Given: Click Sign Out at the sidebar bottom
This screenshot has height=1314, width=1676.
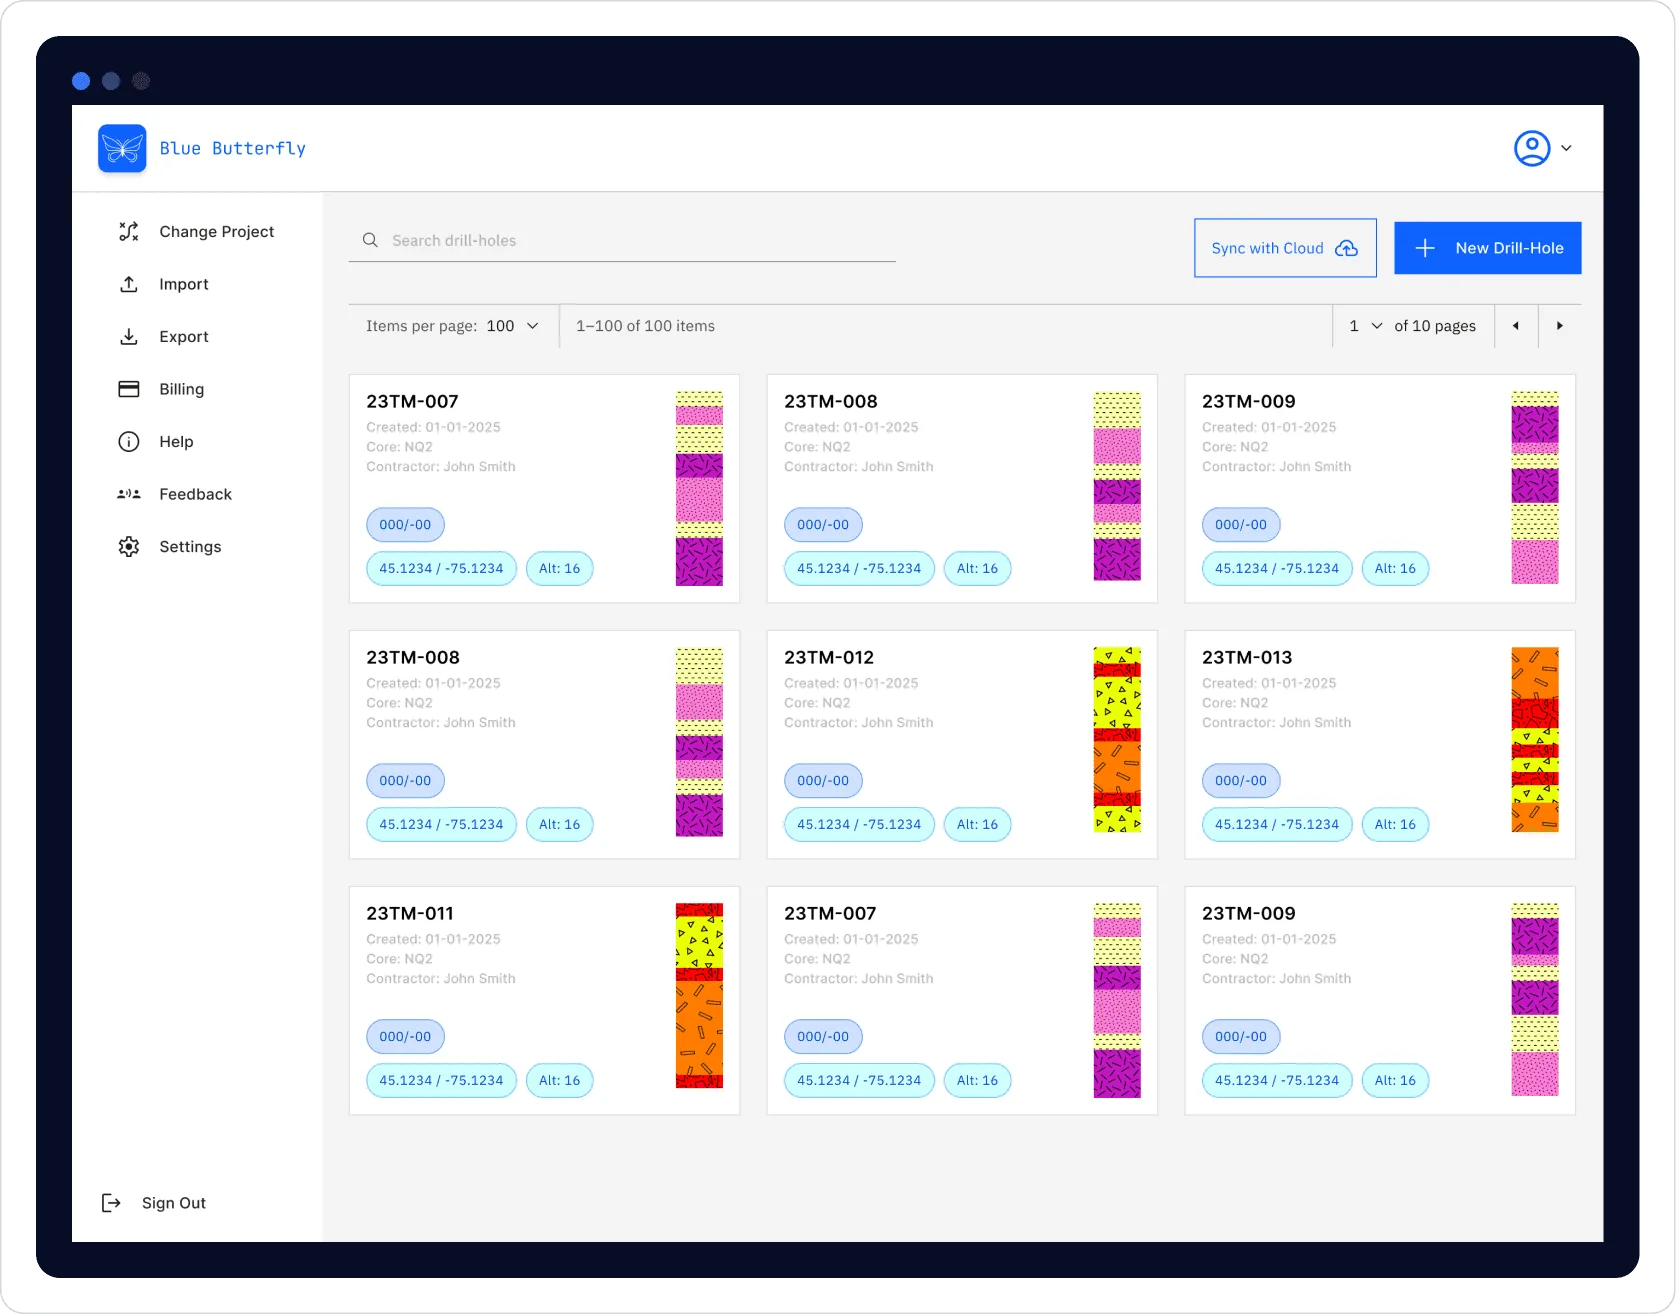Looking at the screenshot, I should tap(173, 1202).
